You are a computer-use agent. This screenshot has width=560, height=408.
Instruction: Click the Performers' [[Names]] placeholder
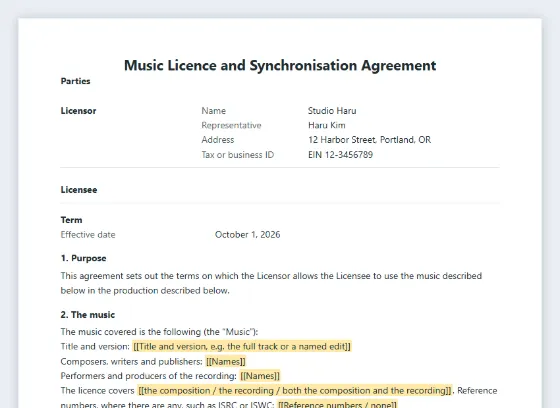[x=260, y=376]
